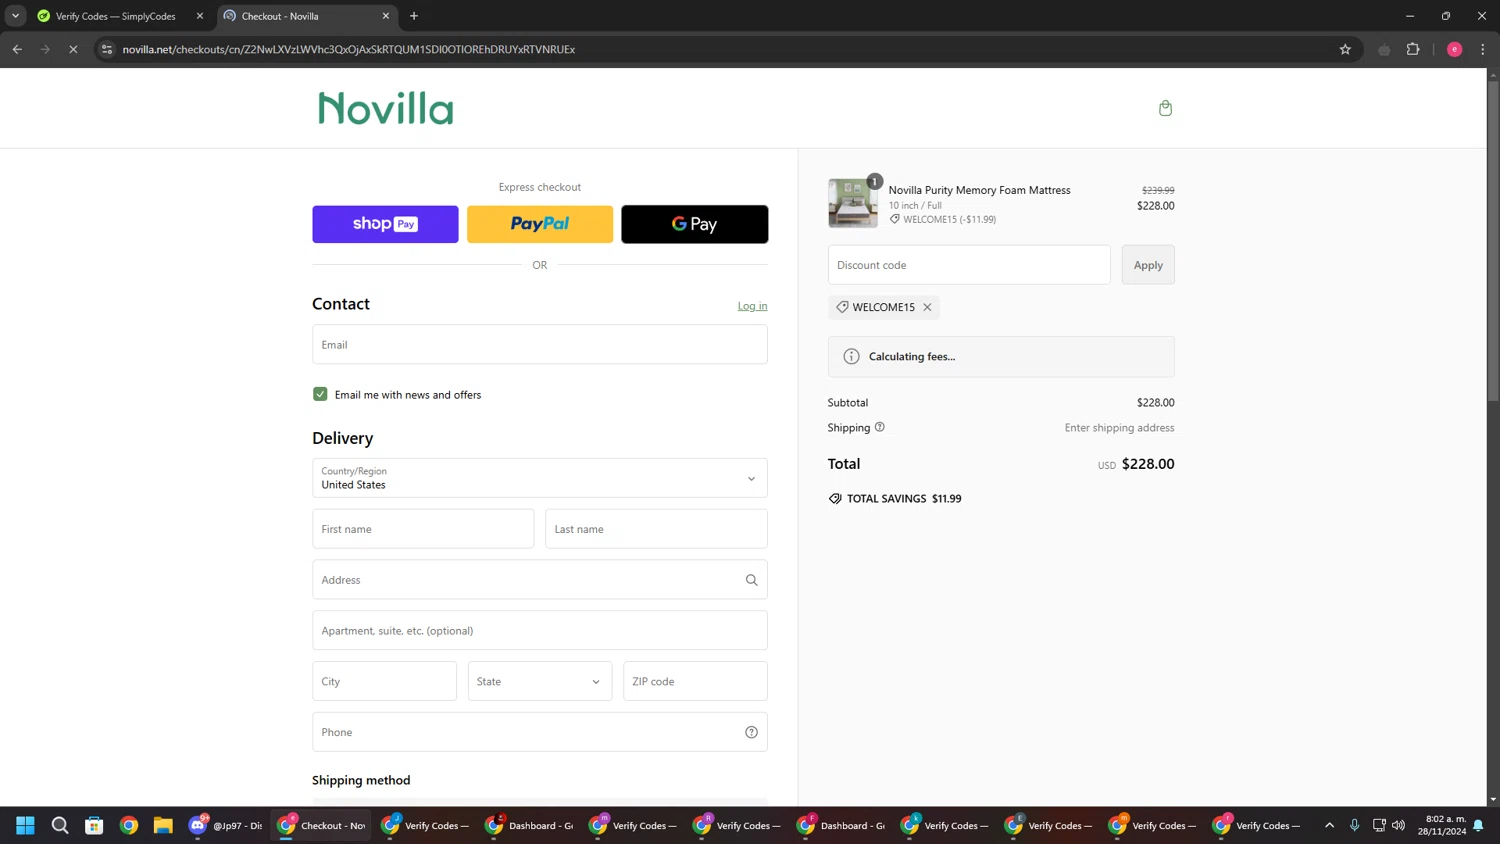Open the shopping bag cart icon
The width and height of the screenshot is (1500, 844).
1165,108
